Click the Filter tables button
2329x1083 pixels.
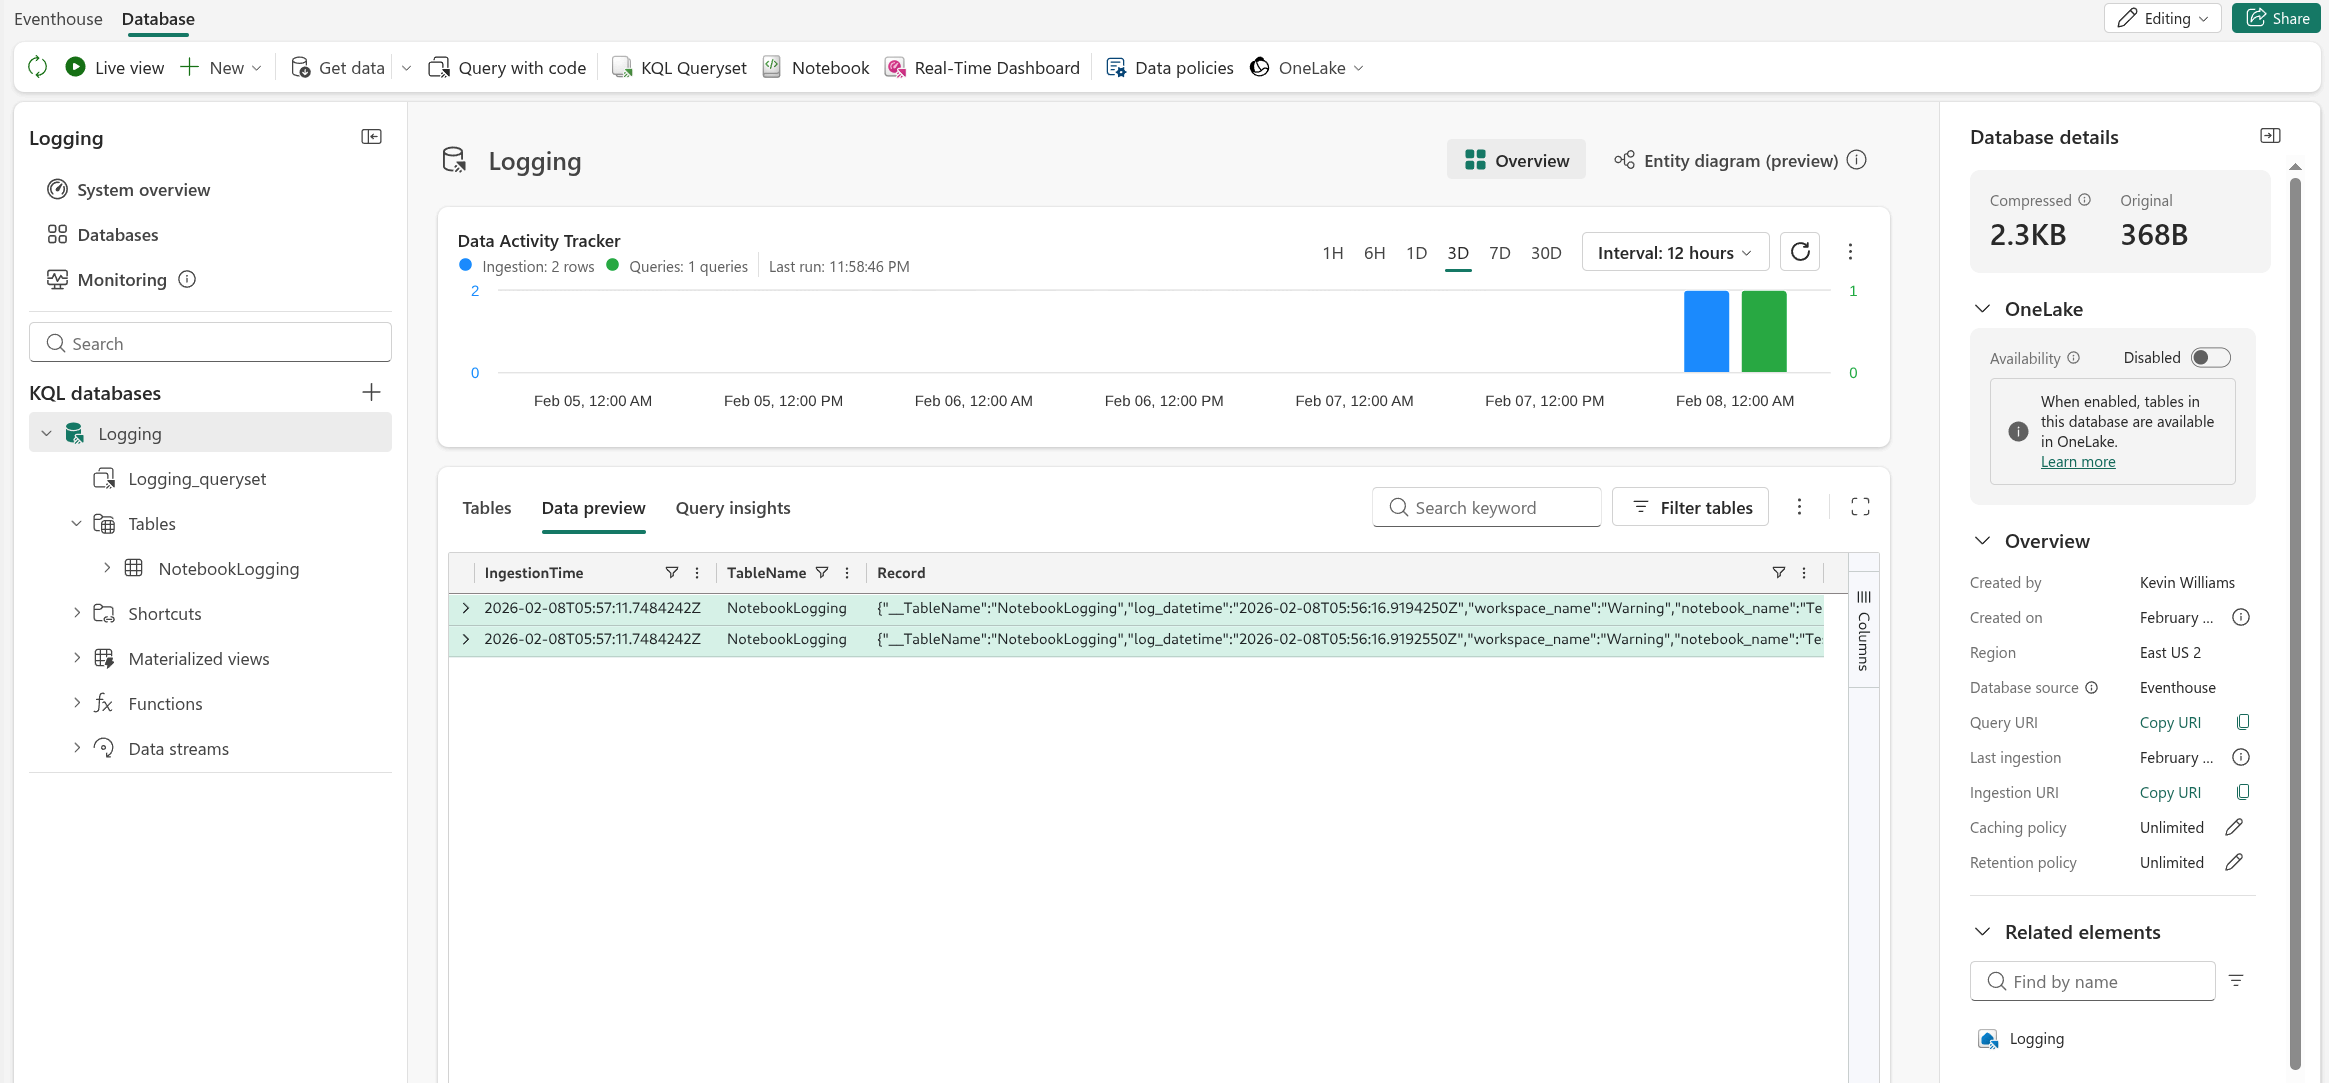[1690, 508]
